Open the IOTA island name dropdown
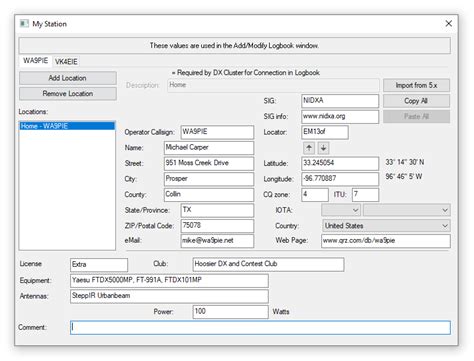This screenshot has width=474, height=361. [407, 210]
